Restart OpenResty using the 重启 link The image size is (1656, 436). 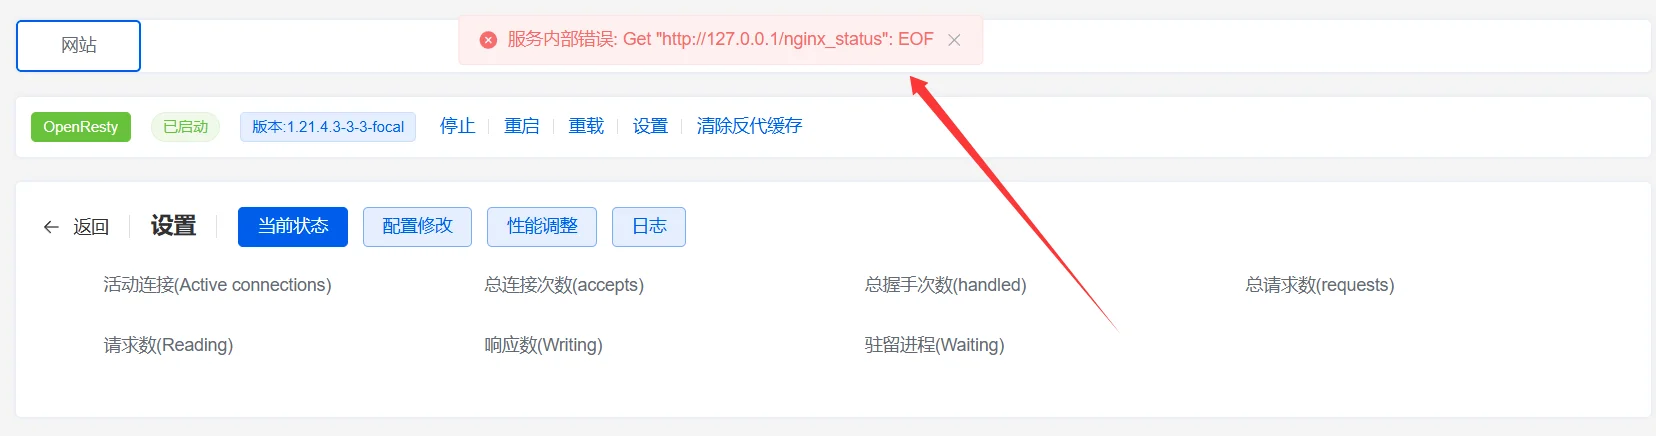pos(522,126)
